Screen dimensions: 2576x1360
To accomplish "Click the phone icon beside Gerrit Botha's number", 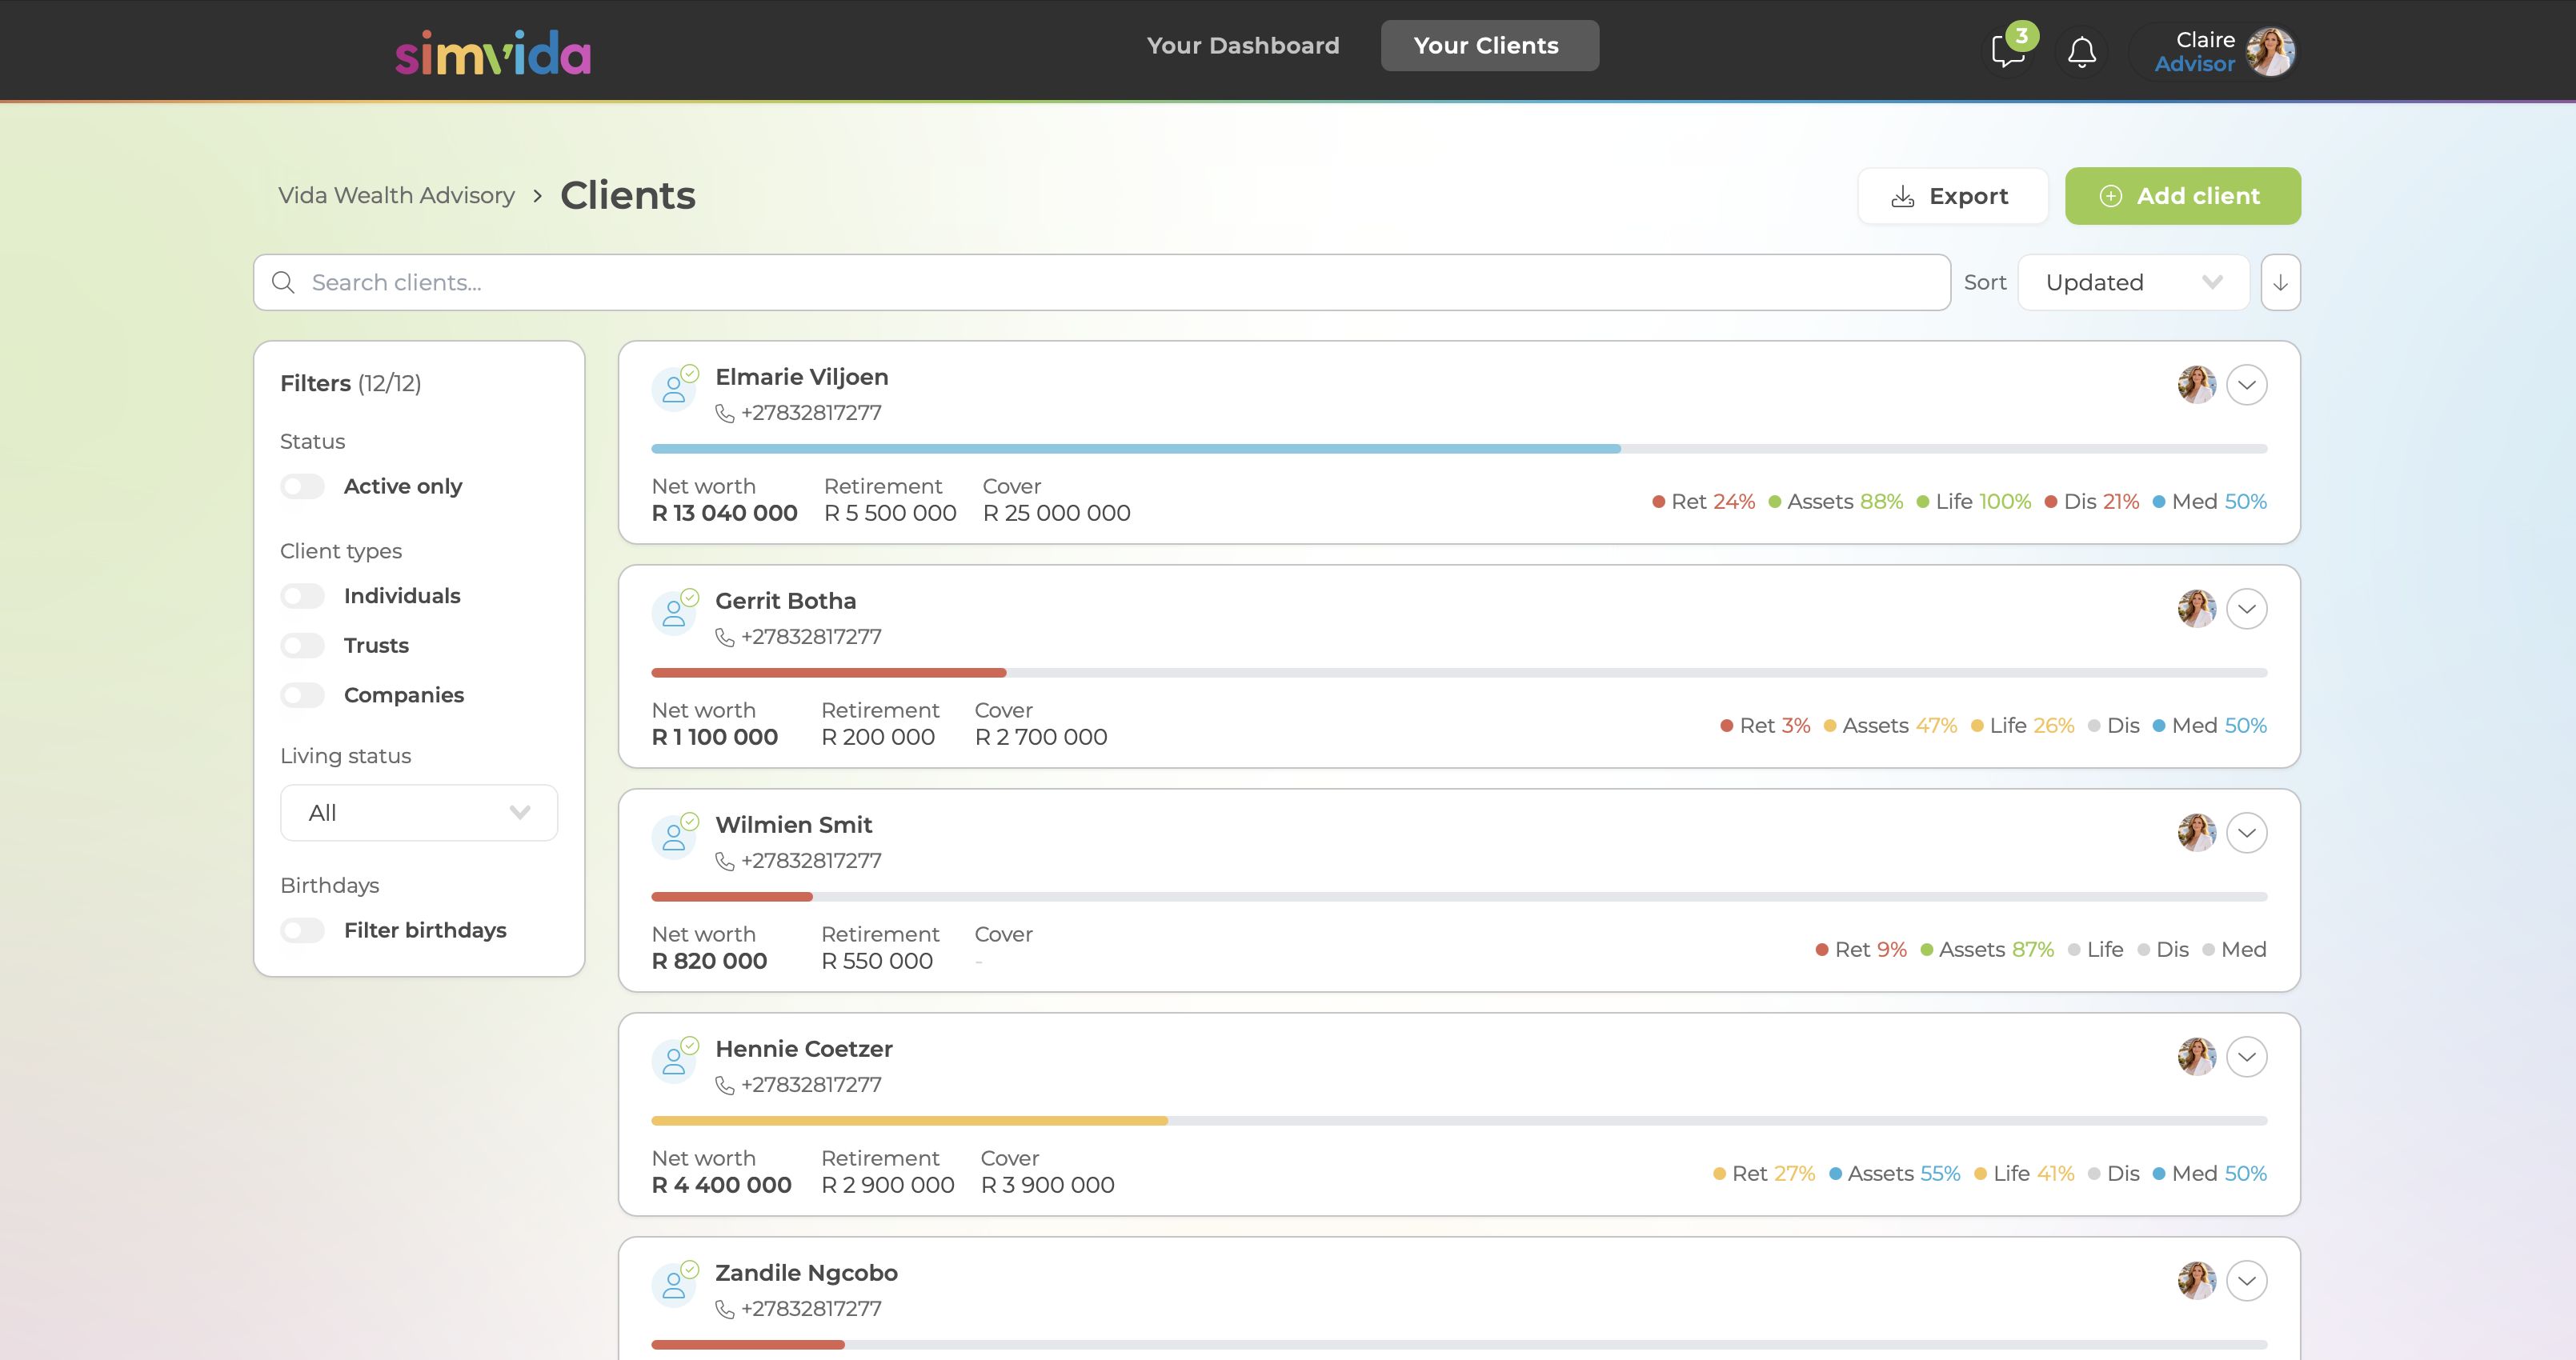I will 725,638.
